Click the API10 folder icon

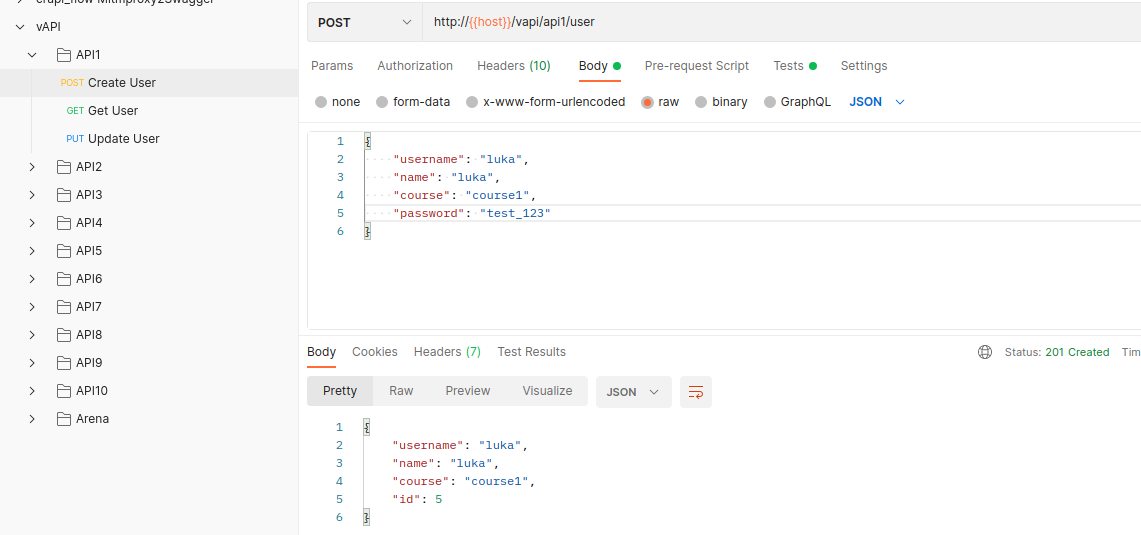point(64,391)
